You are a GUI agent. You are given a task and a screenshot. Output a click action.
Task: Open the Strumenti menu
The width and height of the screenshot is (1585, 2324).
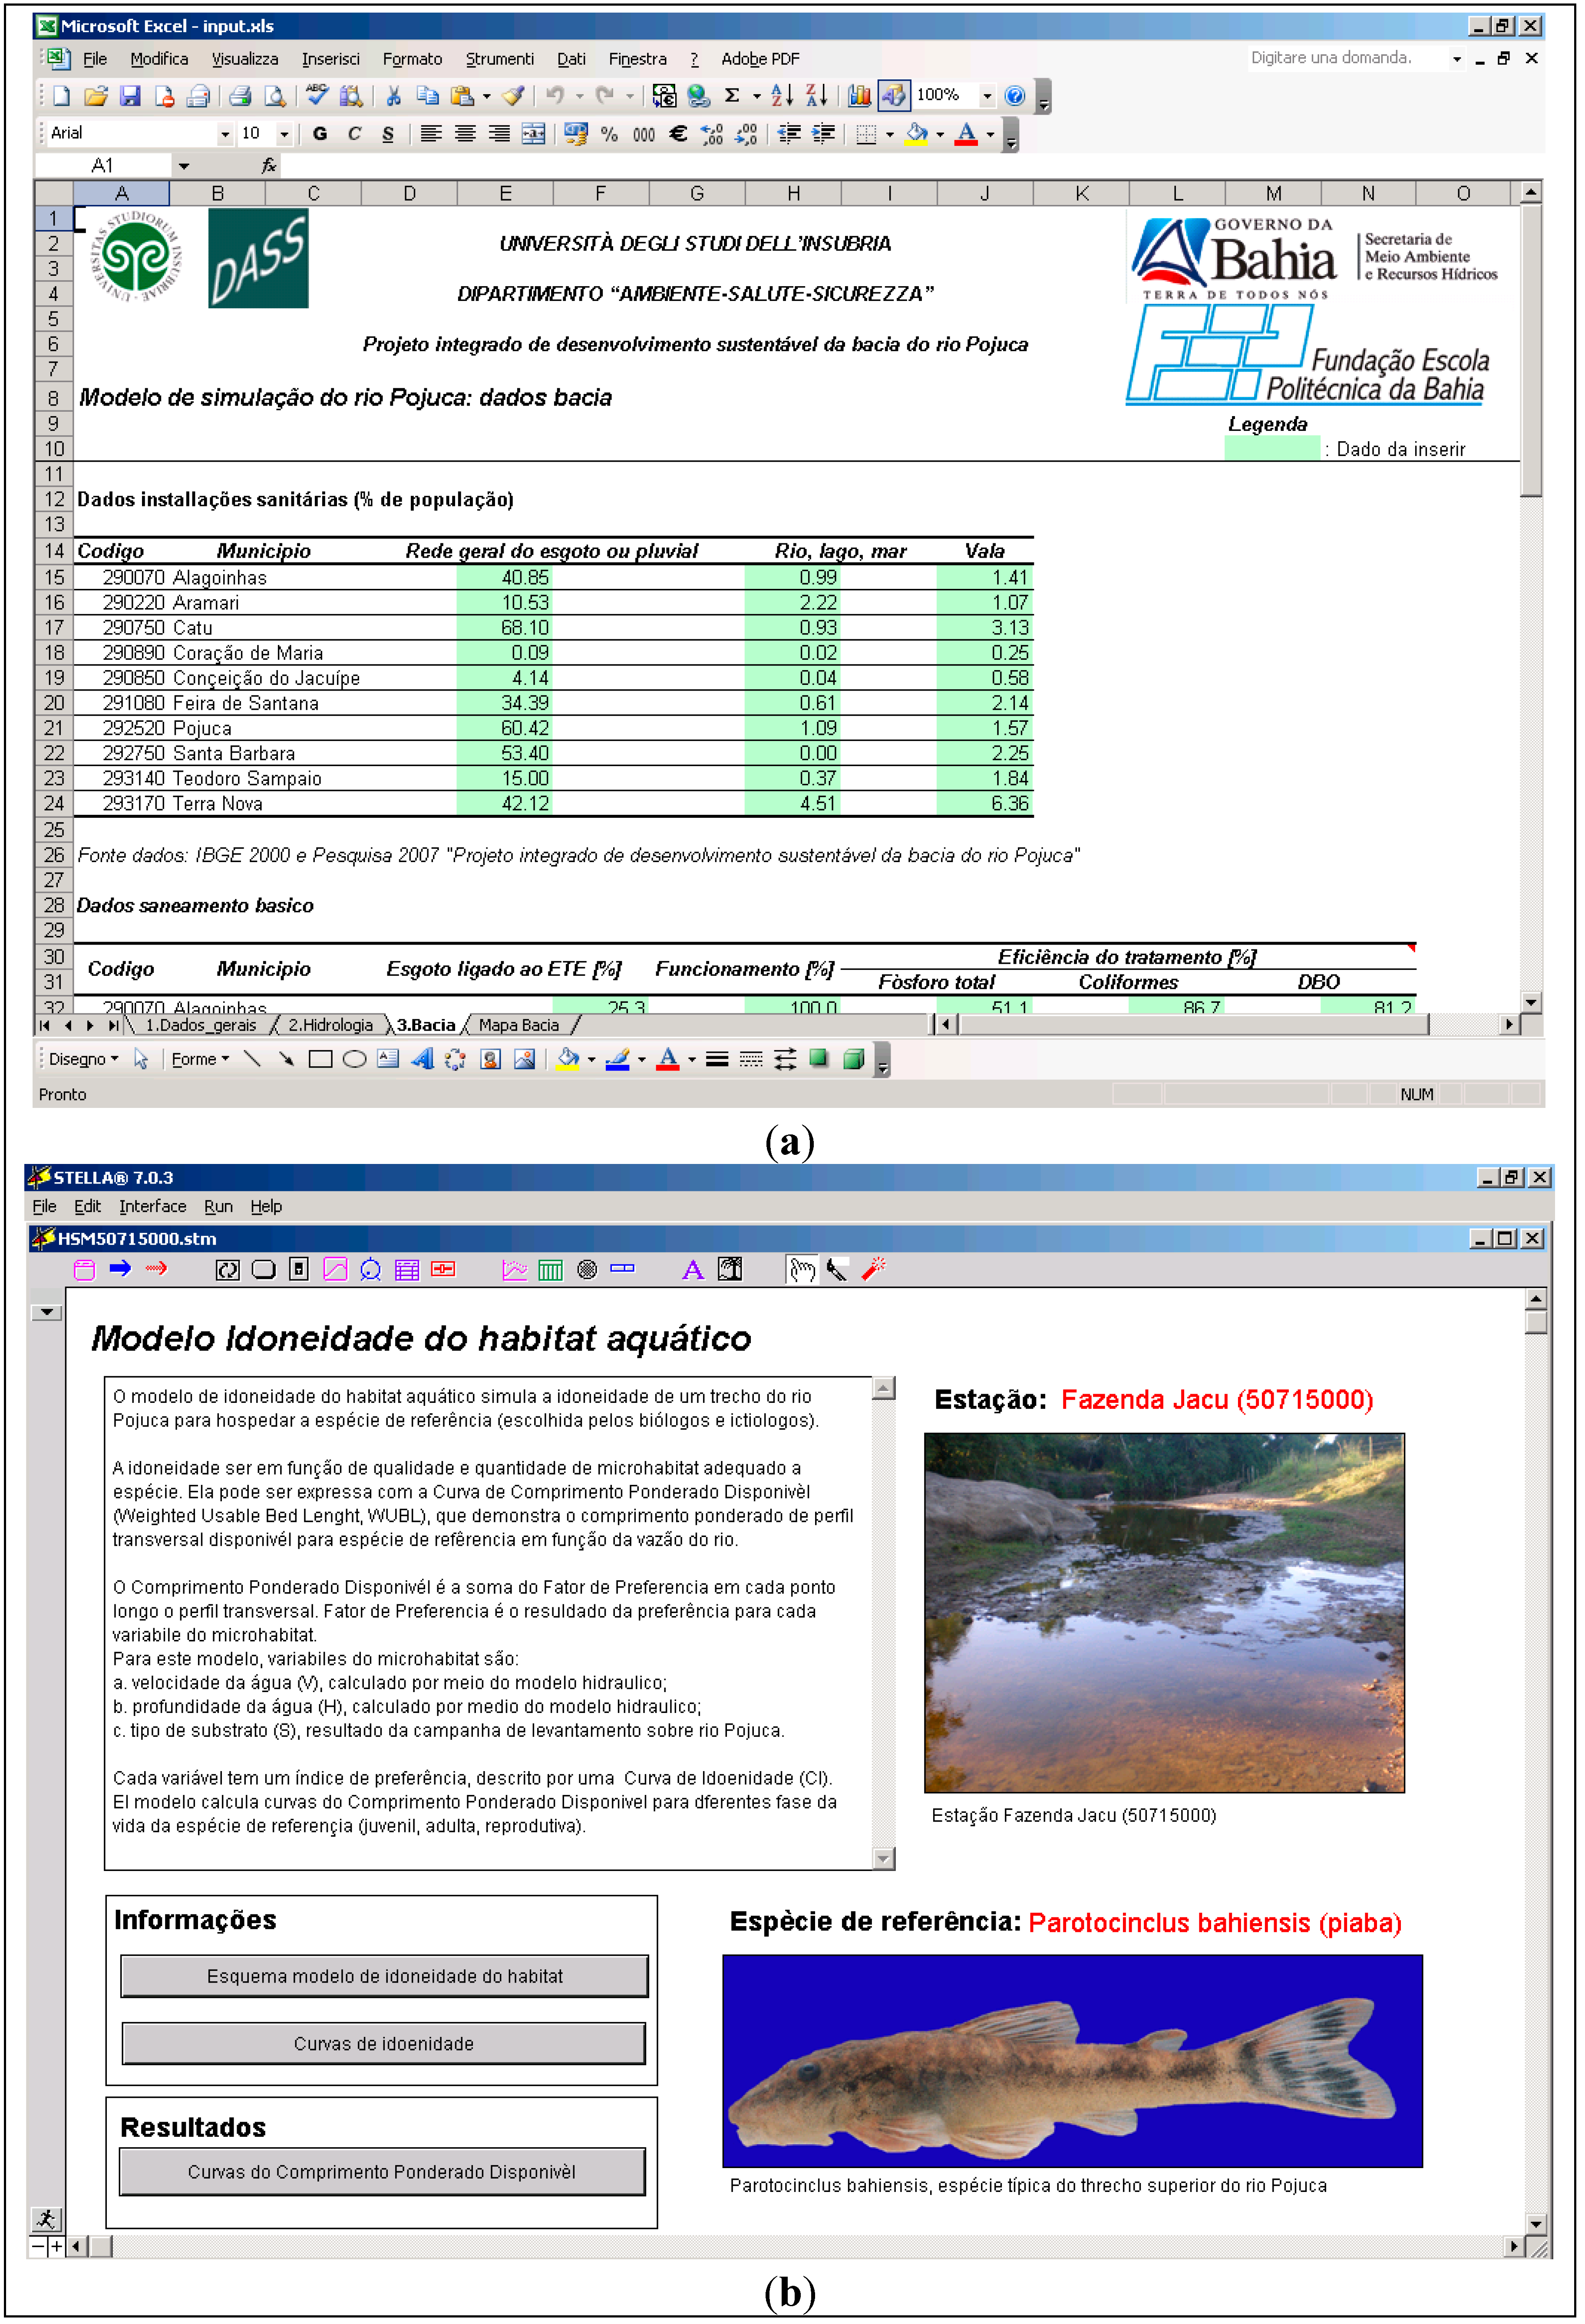point(499,59)
